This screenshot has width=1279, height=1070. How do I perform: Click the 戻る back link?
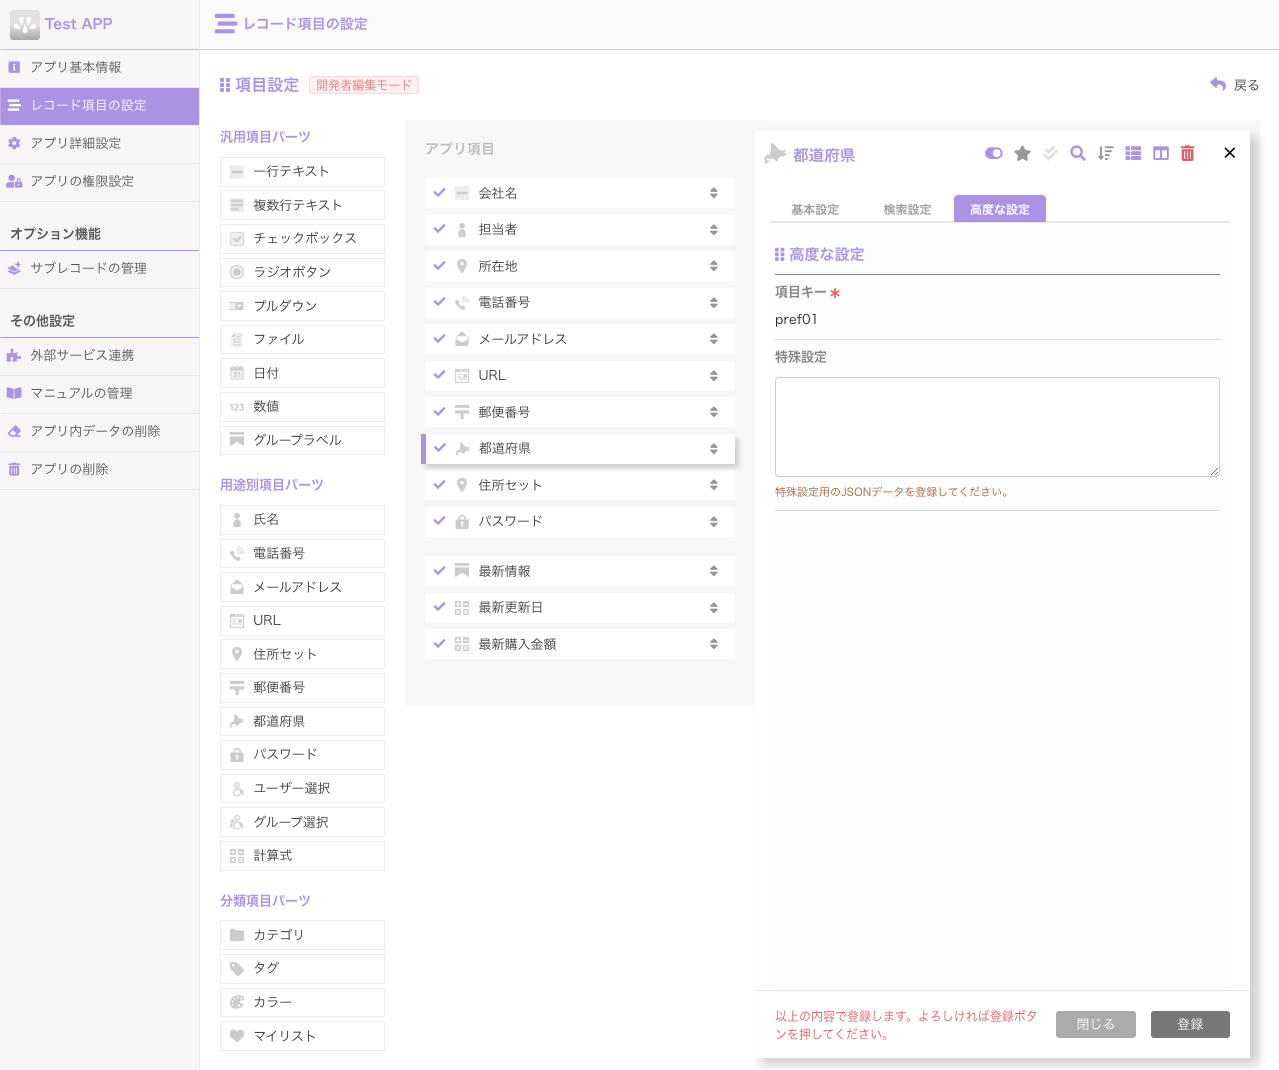point(1235,85)
